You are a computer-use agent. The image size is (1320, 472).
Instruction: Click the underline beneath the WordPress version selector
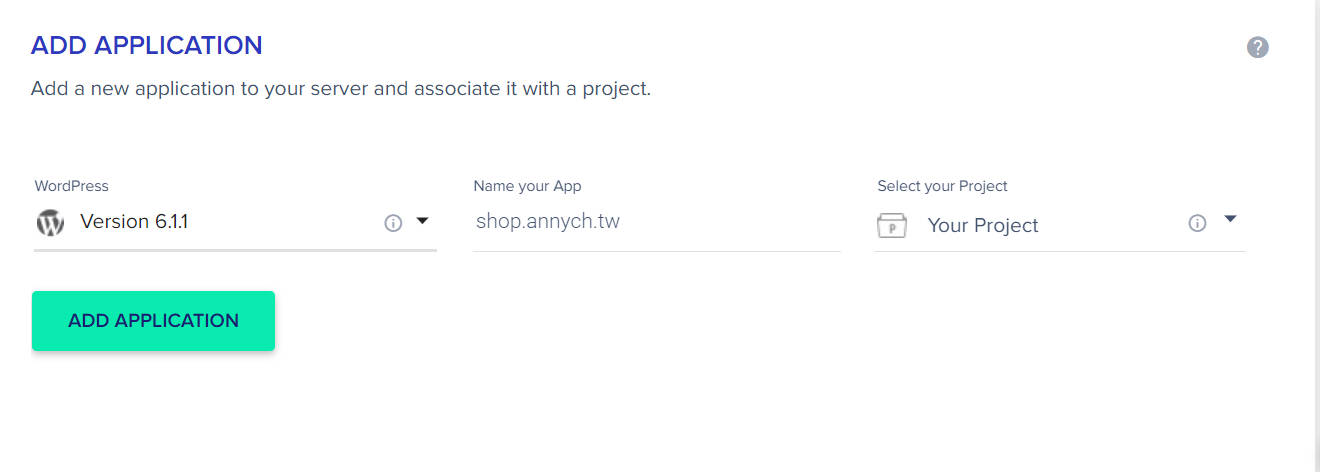(235, 250)
